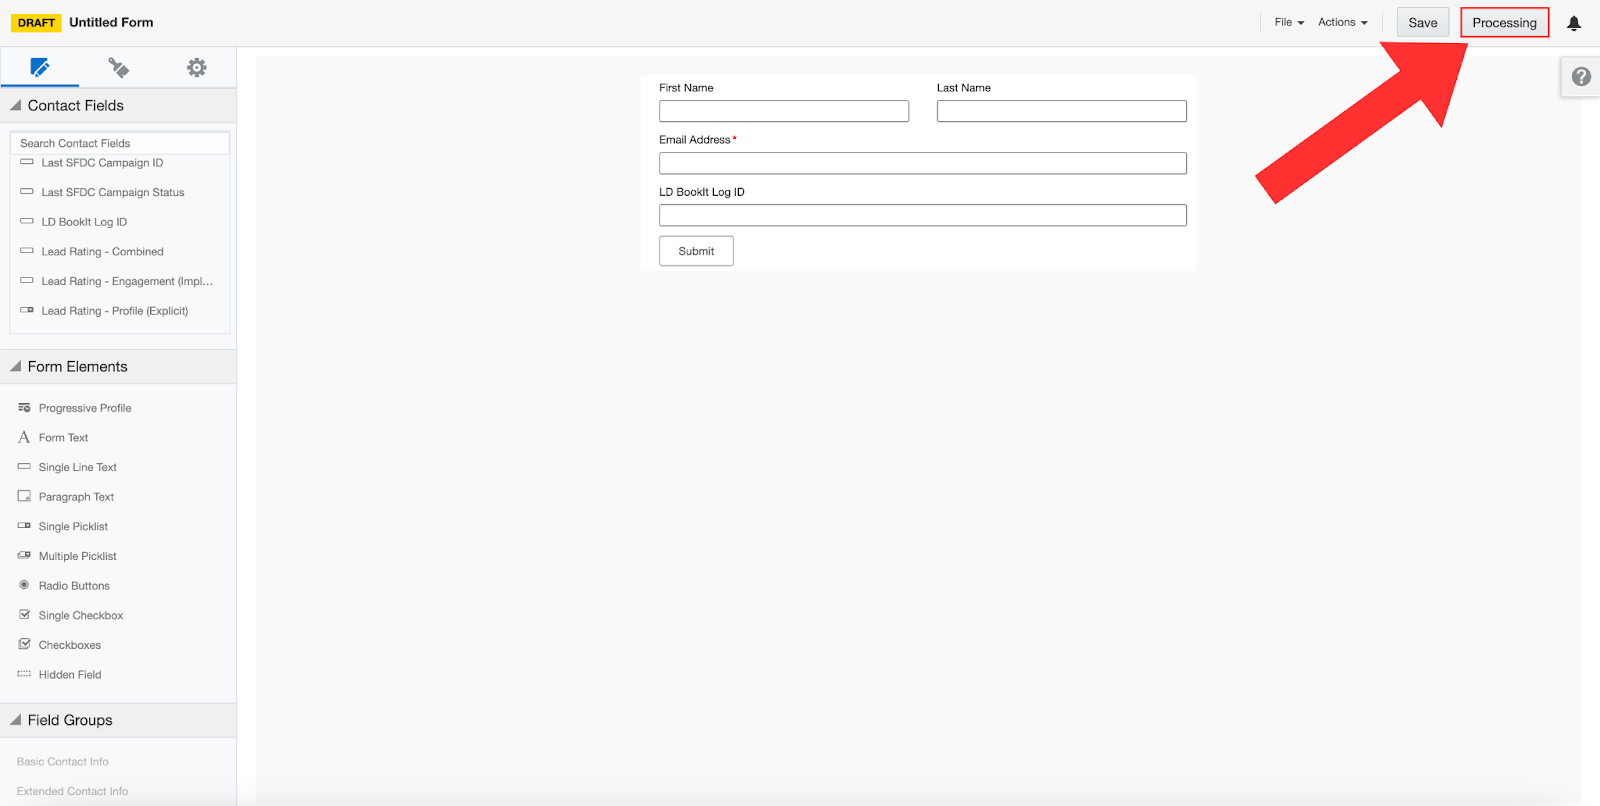Open the Actions menu

pyautogui.click(x=1342, y=22)
